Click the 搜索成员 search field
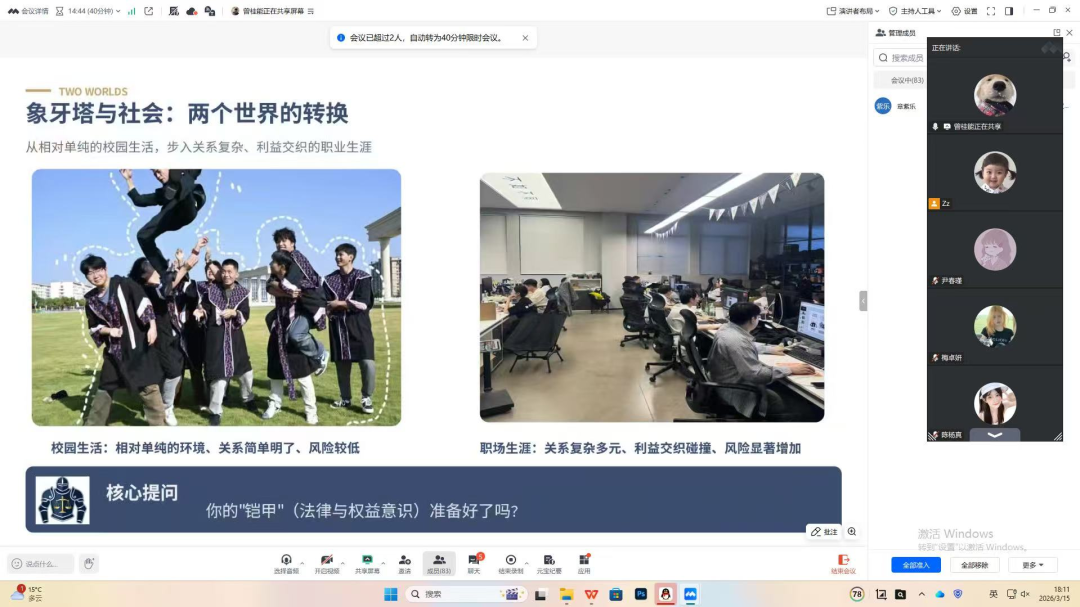The width and height of the screenshot is (1080, 607). pyautogui.click(x=905, y=58)
